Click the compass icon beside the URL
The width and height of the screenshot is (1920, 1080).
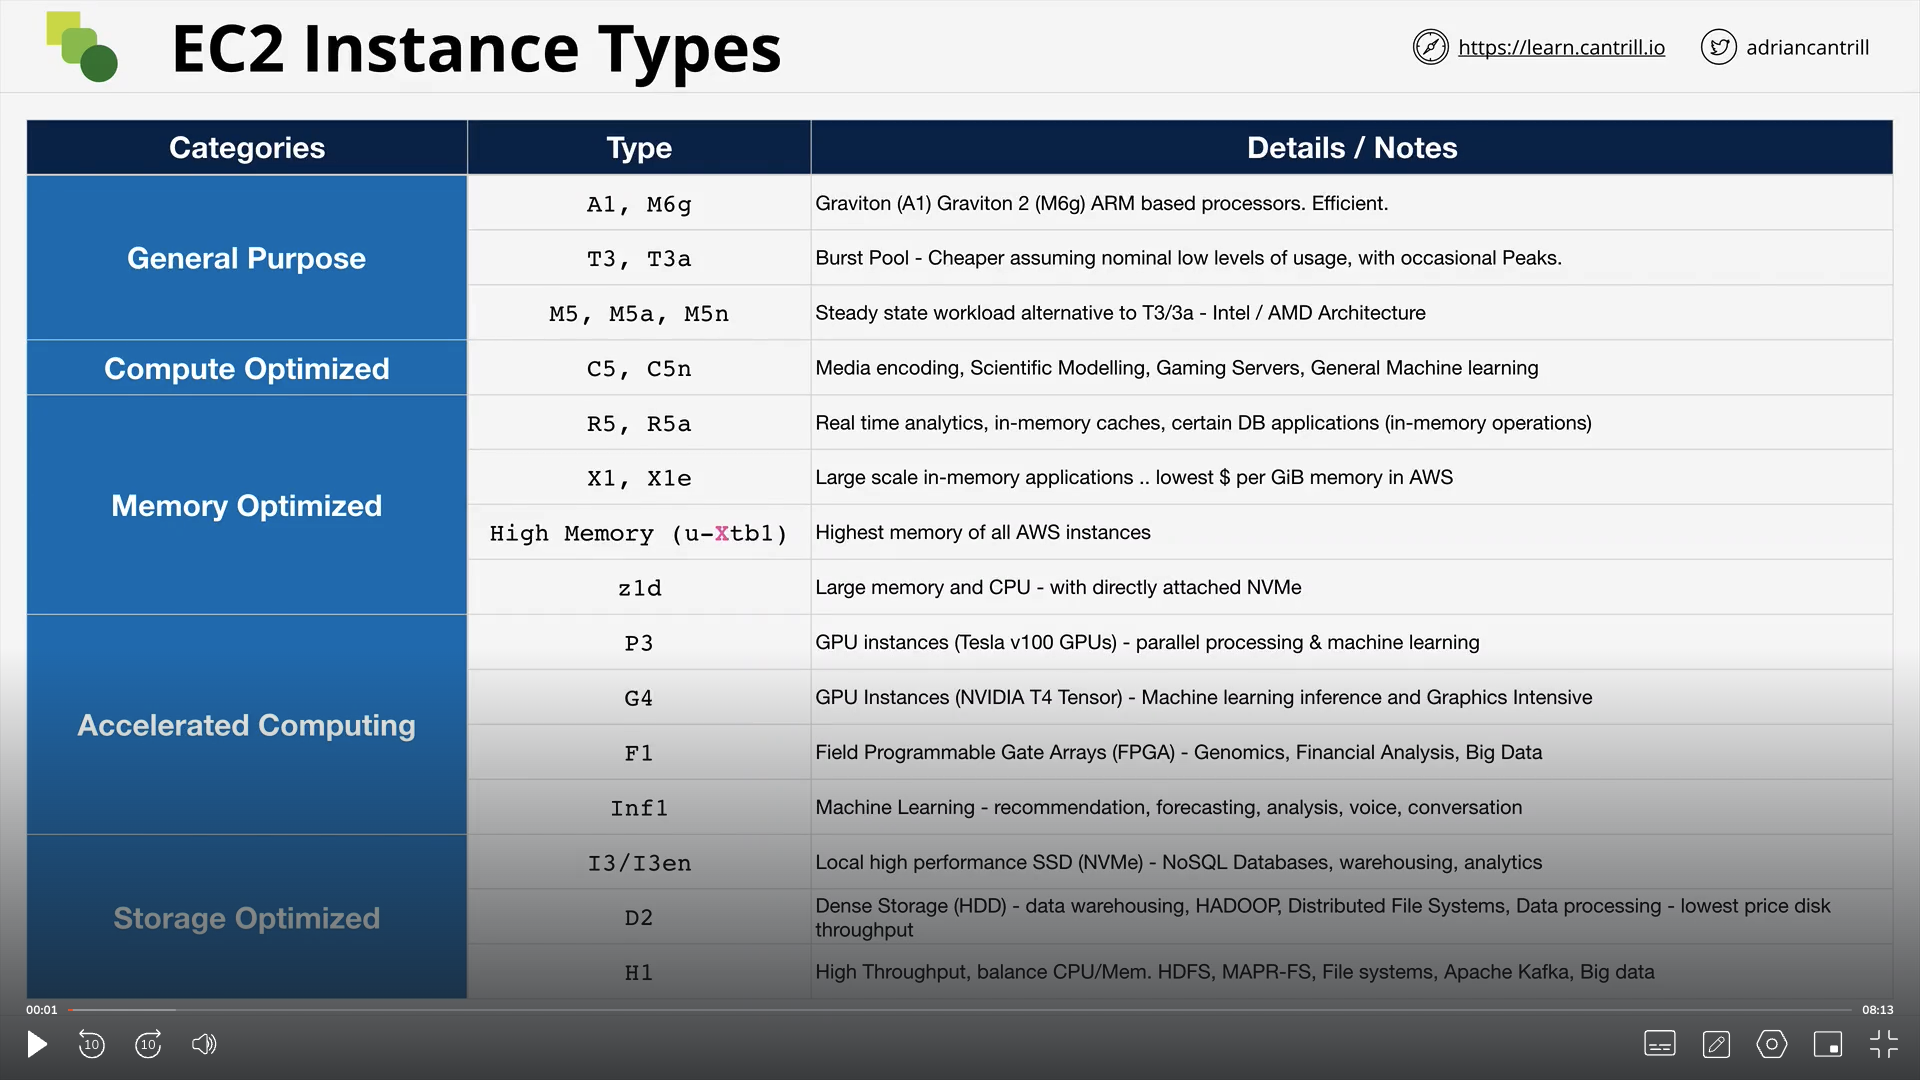pyautogui.click(x=1430, y=47)
